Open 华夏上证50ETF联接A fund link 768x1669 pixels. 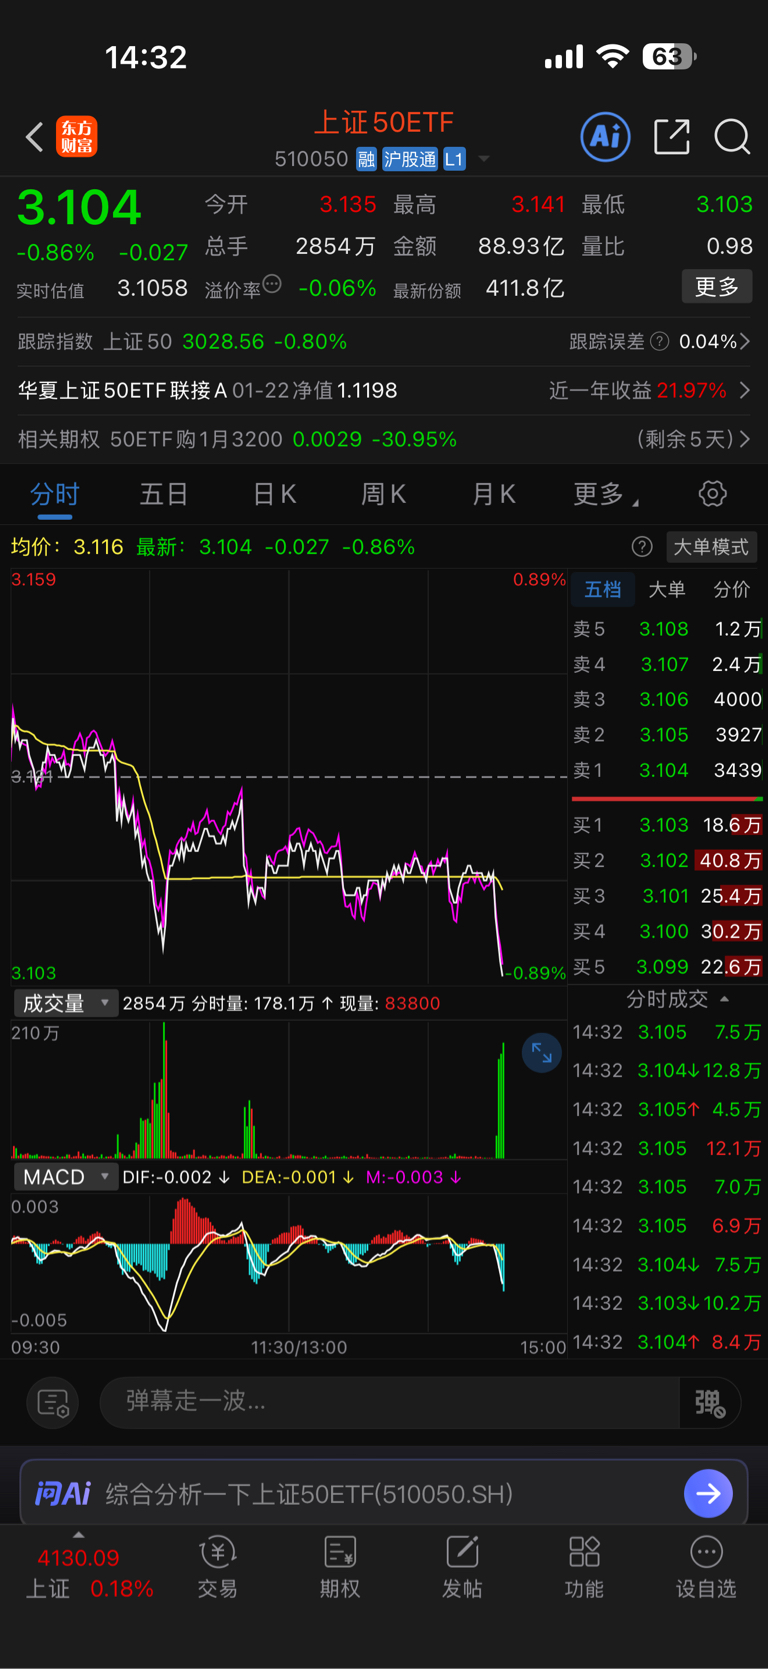coord(208,391)
